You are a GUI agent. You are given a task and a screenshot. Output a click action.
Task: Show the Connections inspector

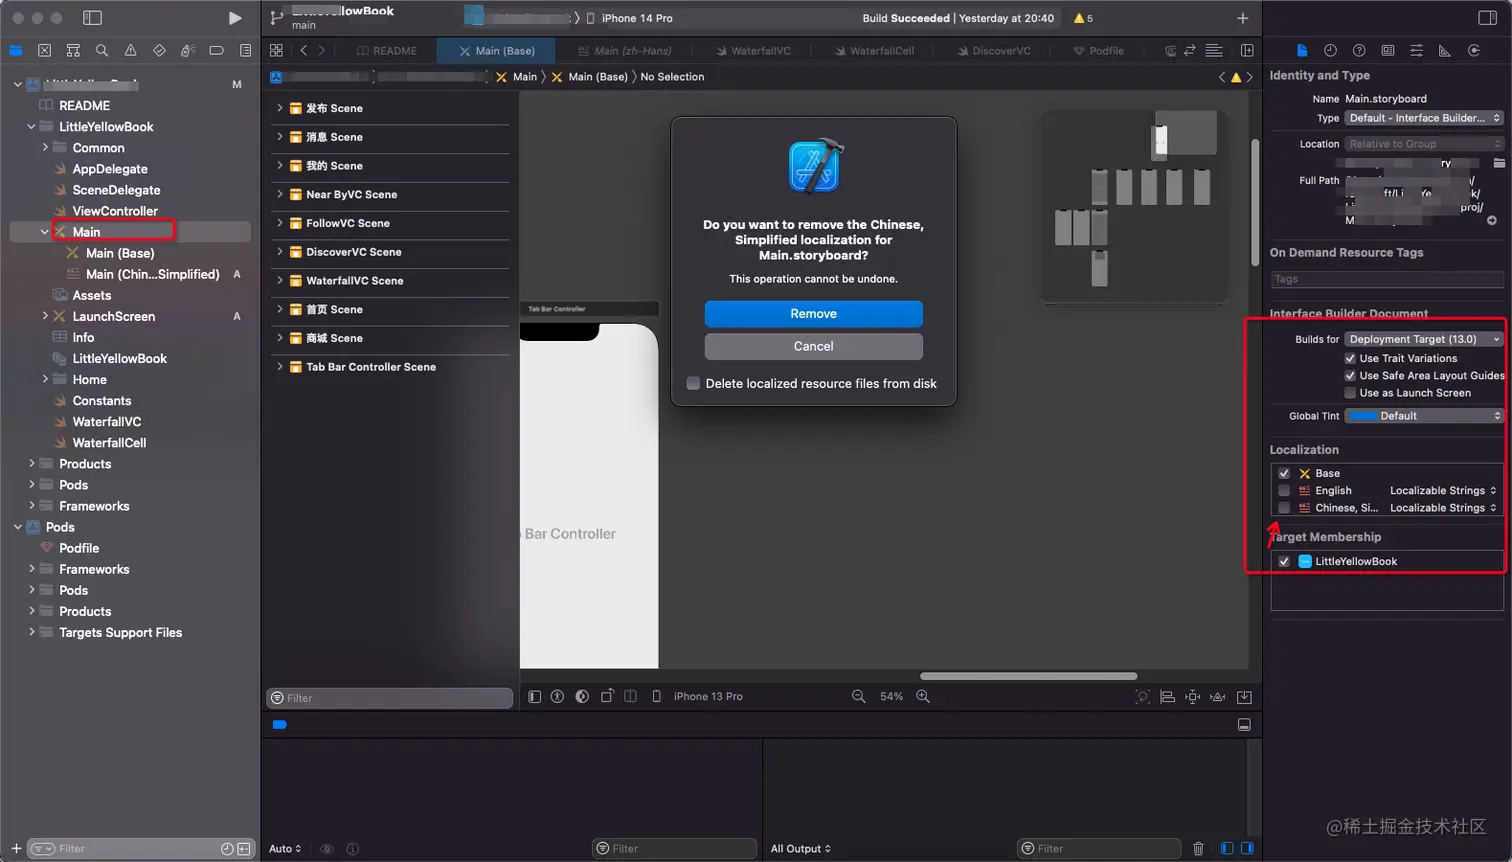[1474, 50]
